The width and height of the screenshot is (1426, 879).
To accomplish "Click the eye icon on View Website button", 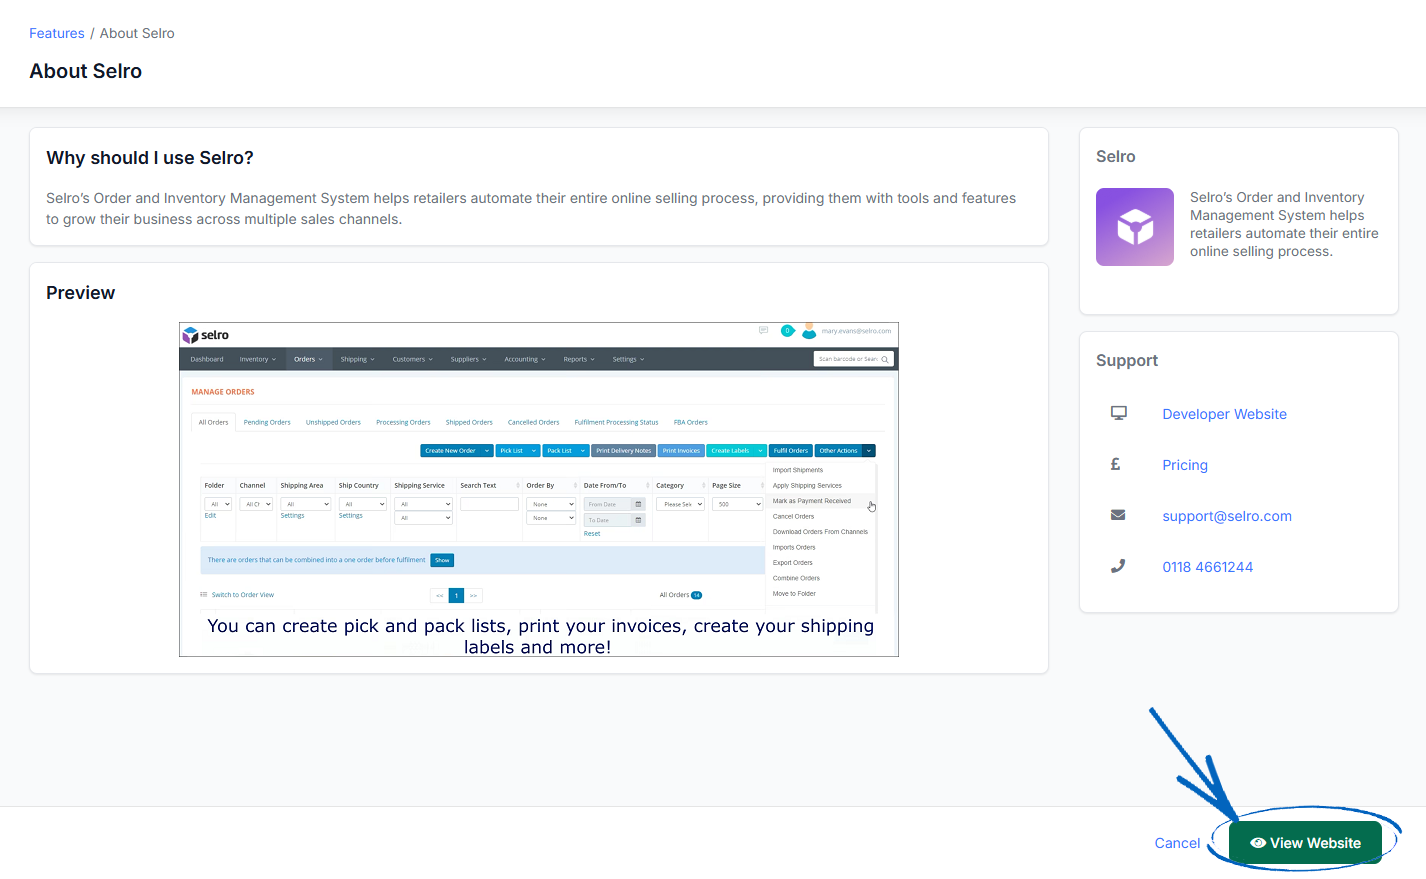I will tap(1258, 843).
